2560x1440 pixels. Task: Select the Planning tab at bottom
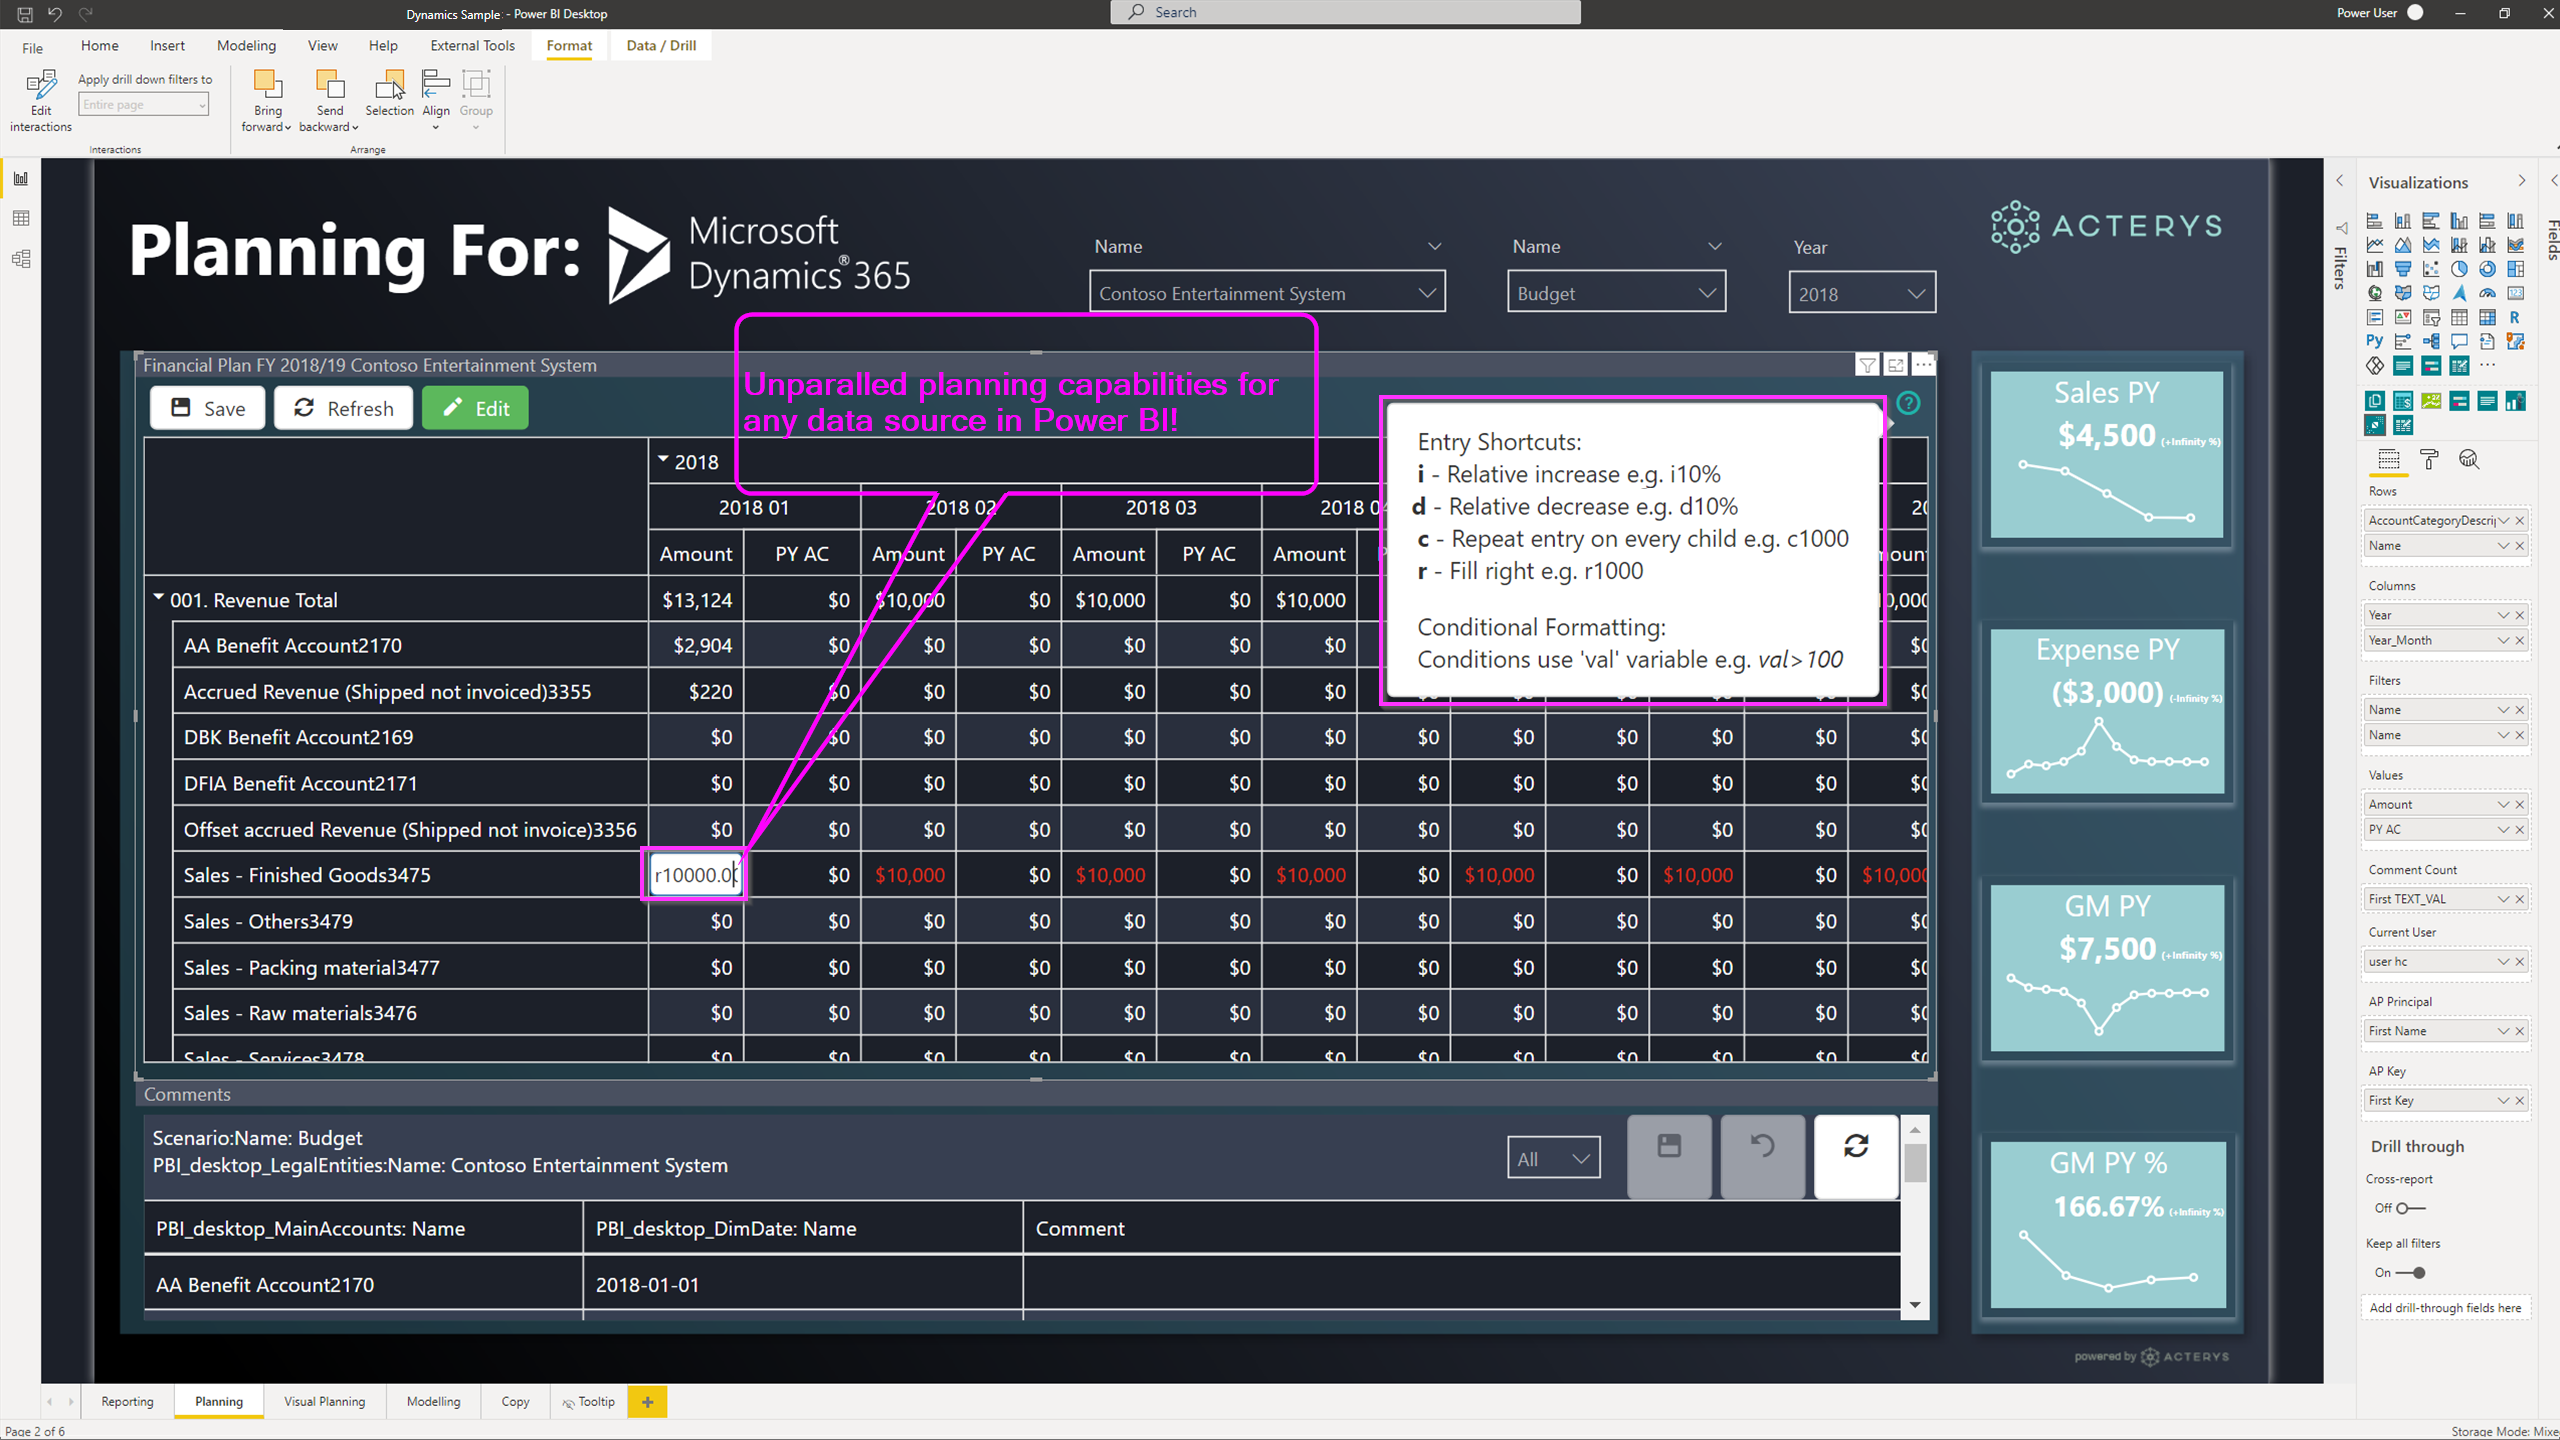pyautogui.click(x=216, y=1401)
